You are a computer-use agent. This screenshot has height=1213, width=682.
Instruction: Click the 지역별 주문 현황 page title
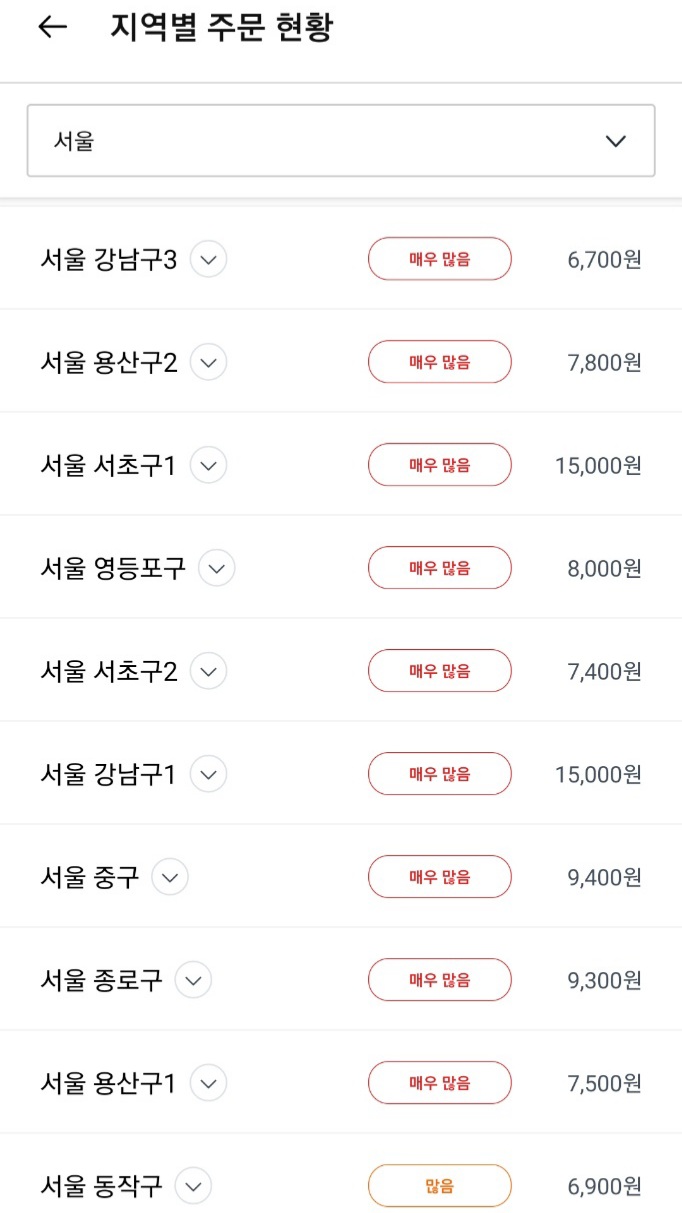coord(221,28)
